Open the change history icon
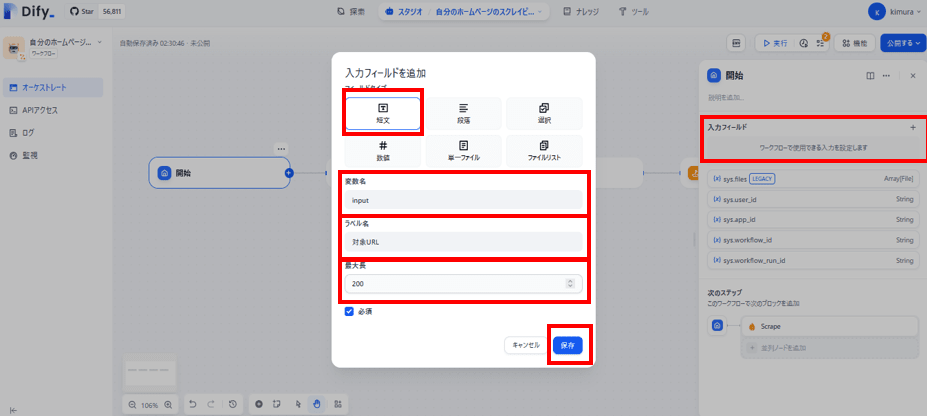 click(x=233, y=405)
